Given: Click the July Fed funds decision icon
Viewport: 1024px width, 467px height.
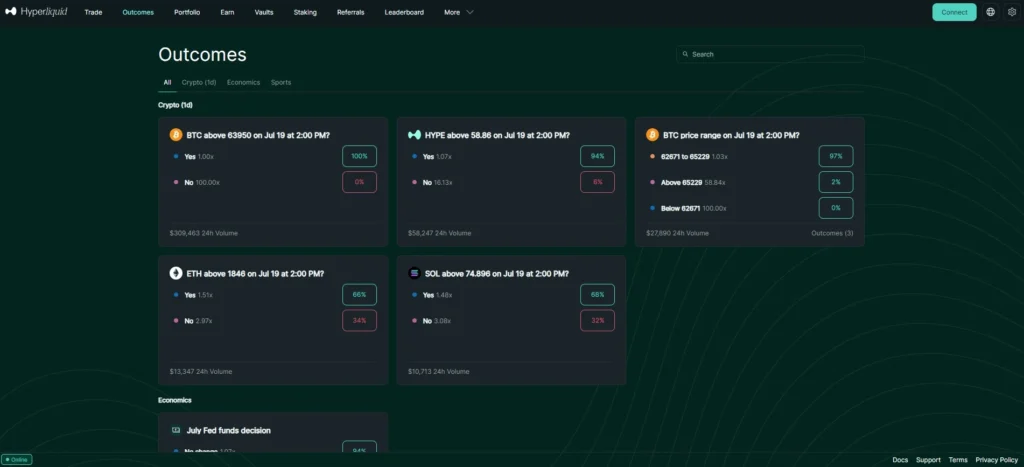Looking at the screenshot, I should [x=176, y=430].
